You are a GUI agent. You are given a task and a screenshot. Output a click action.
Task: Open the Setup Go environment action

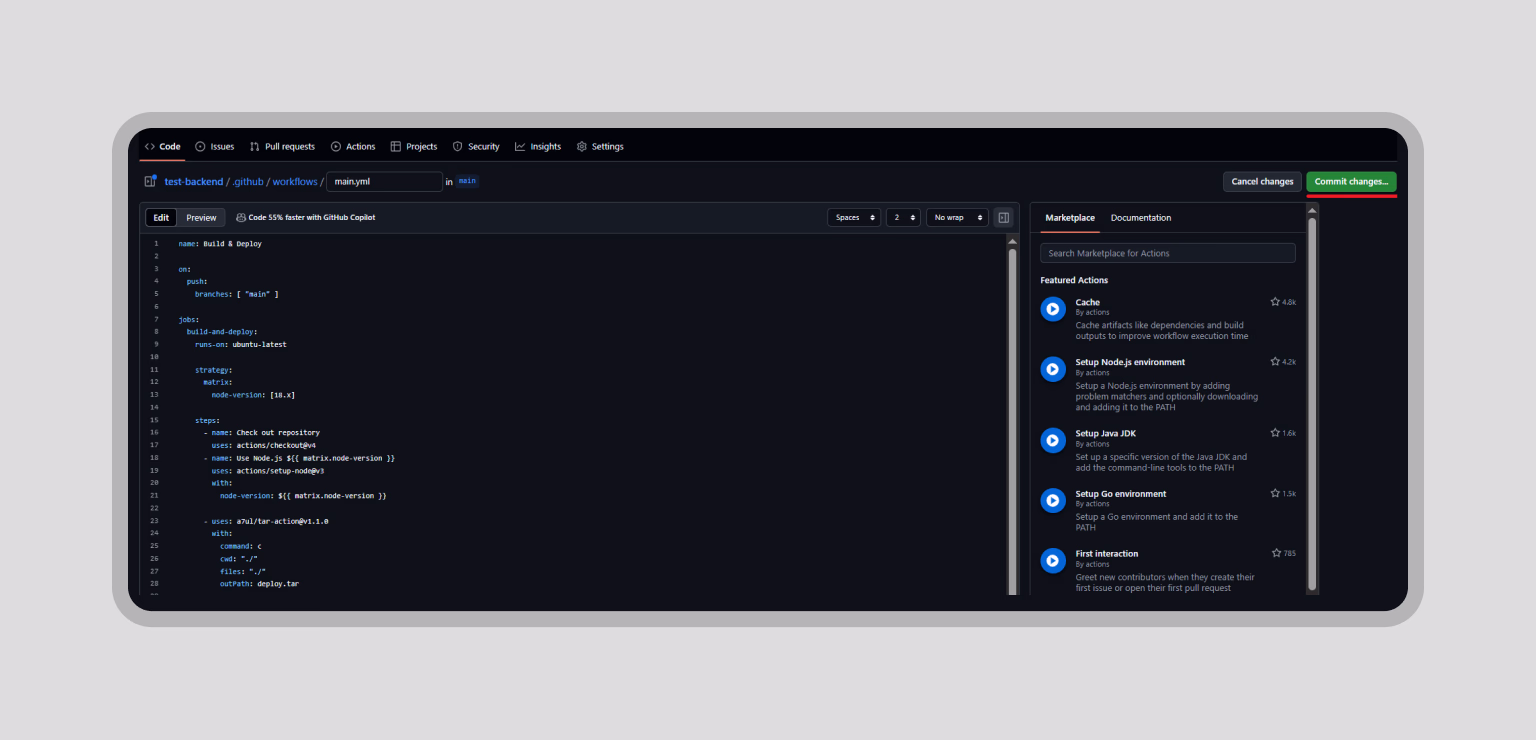coord(1121,493)
